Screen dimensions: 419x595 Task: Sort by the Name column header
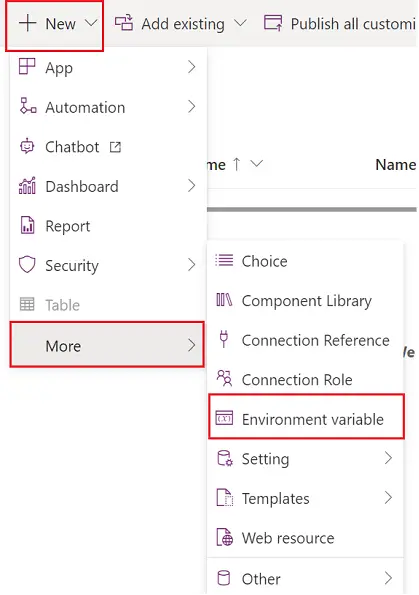coord(395,165)
